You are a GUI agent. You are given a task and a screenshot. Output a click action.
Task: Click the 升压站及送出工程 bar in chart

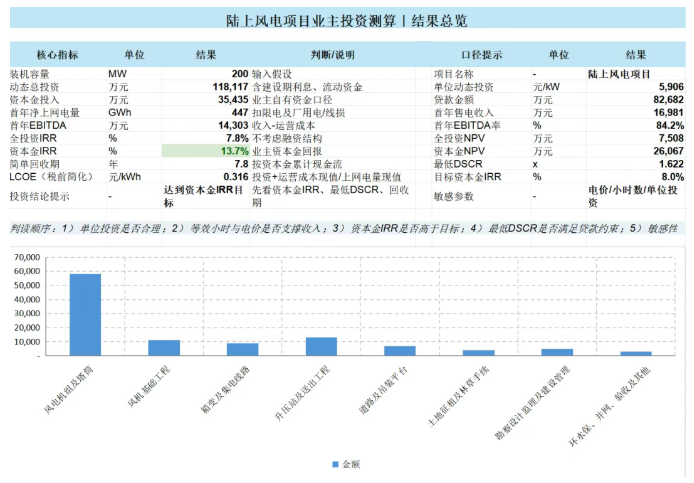click(x=321, y=346)
